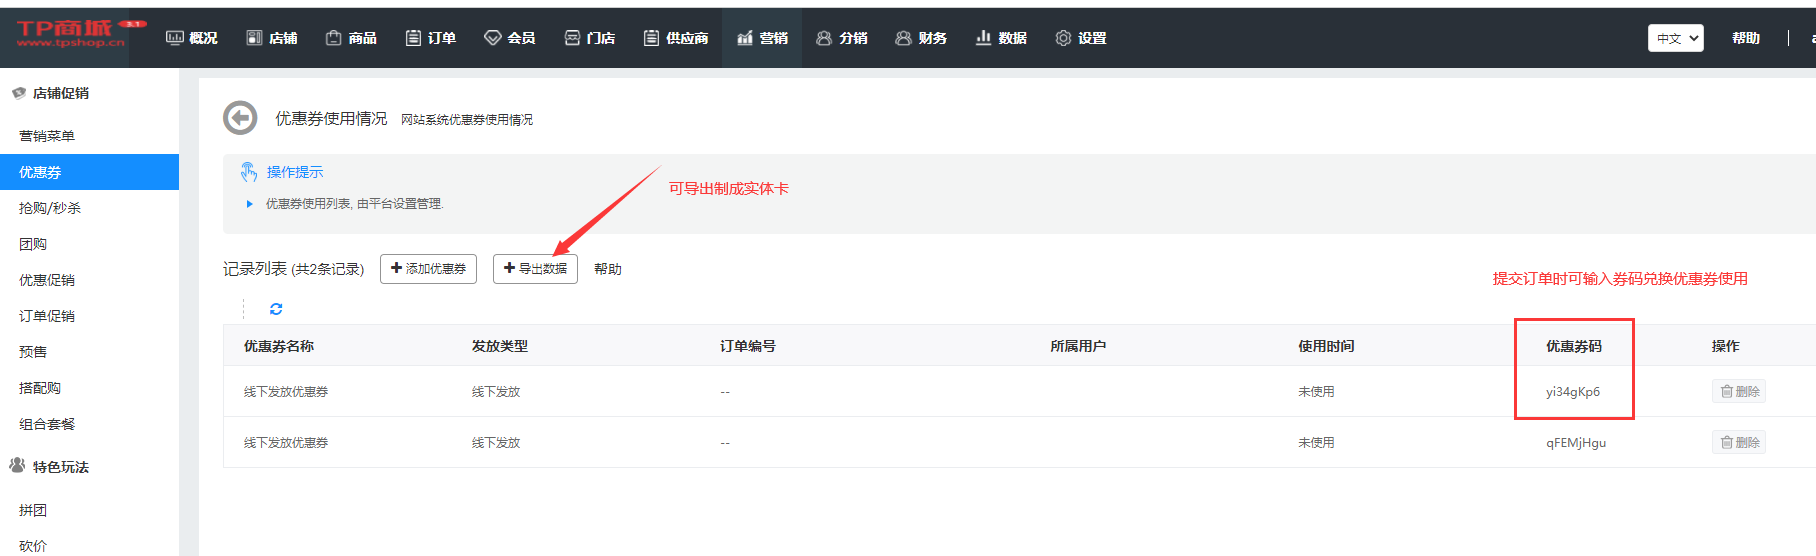Open the 数据 statistics menu
The height and width of the screenshot is (556, 1816).
click(1001, 38)
